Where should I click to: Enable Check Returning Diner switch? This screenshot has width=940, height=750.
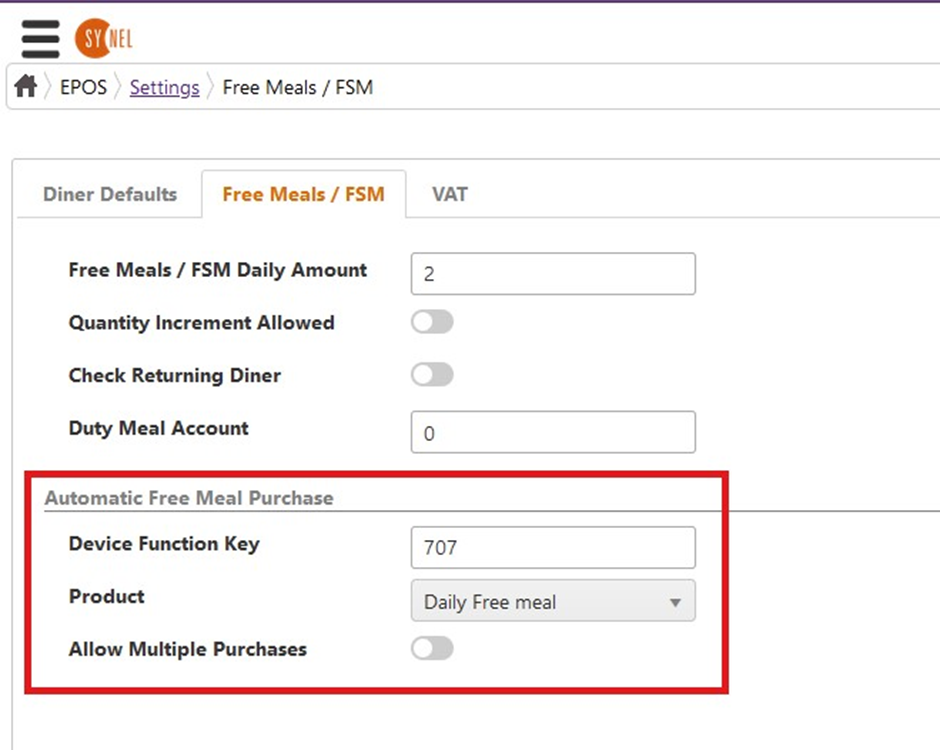click(432, 375)
